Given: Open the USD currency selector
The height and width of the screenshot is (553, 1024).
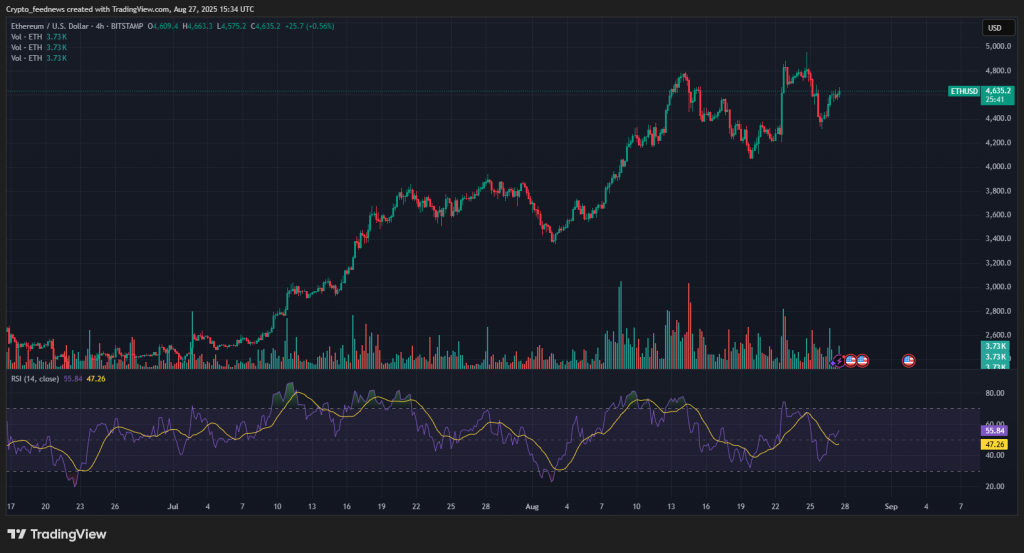Looking at the screenshot, I should pyautogui.click(x=994, y=28).
